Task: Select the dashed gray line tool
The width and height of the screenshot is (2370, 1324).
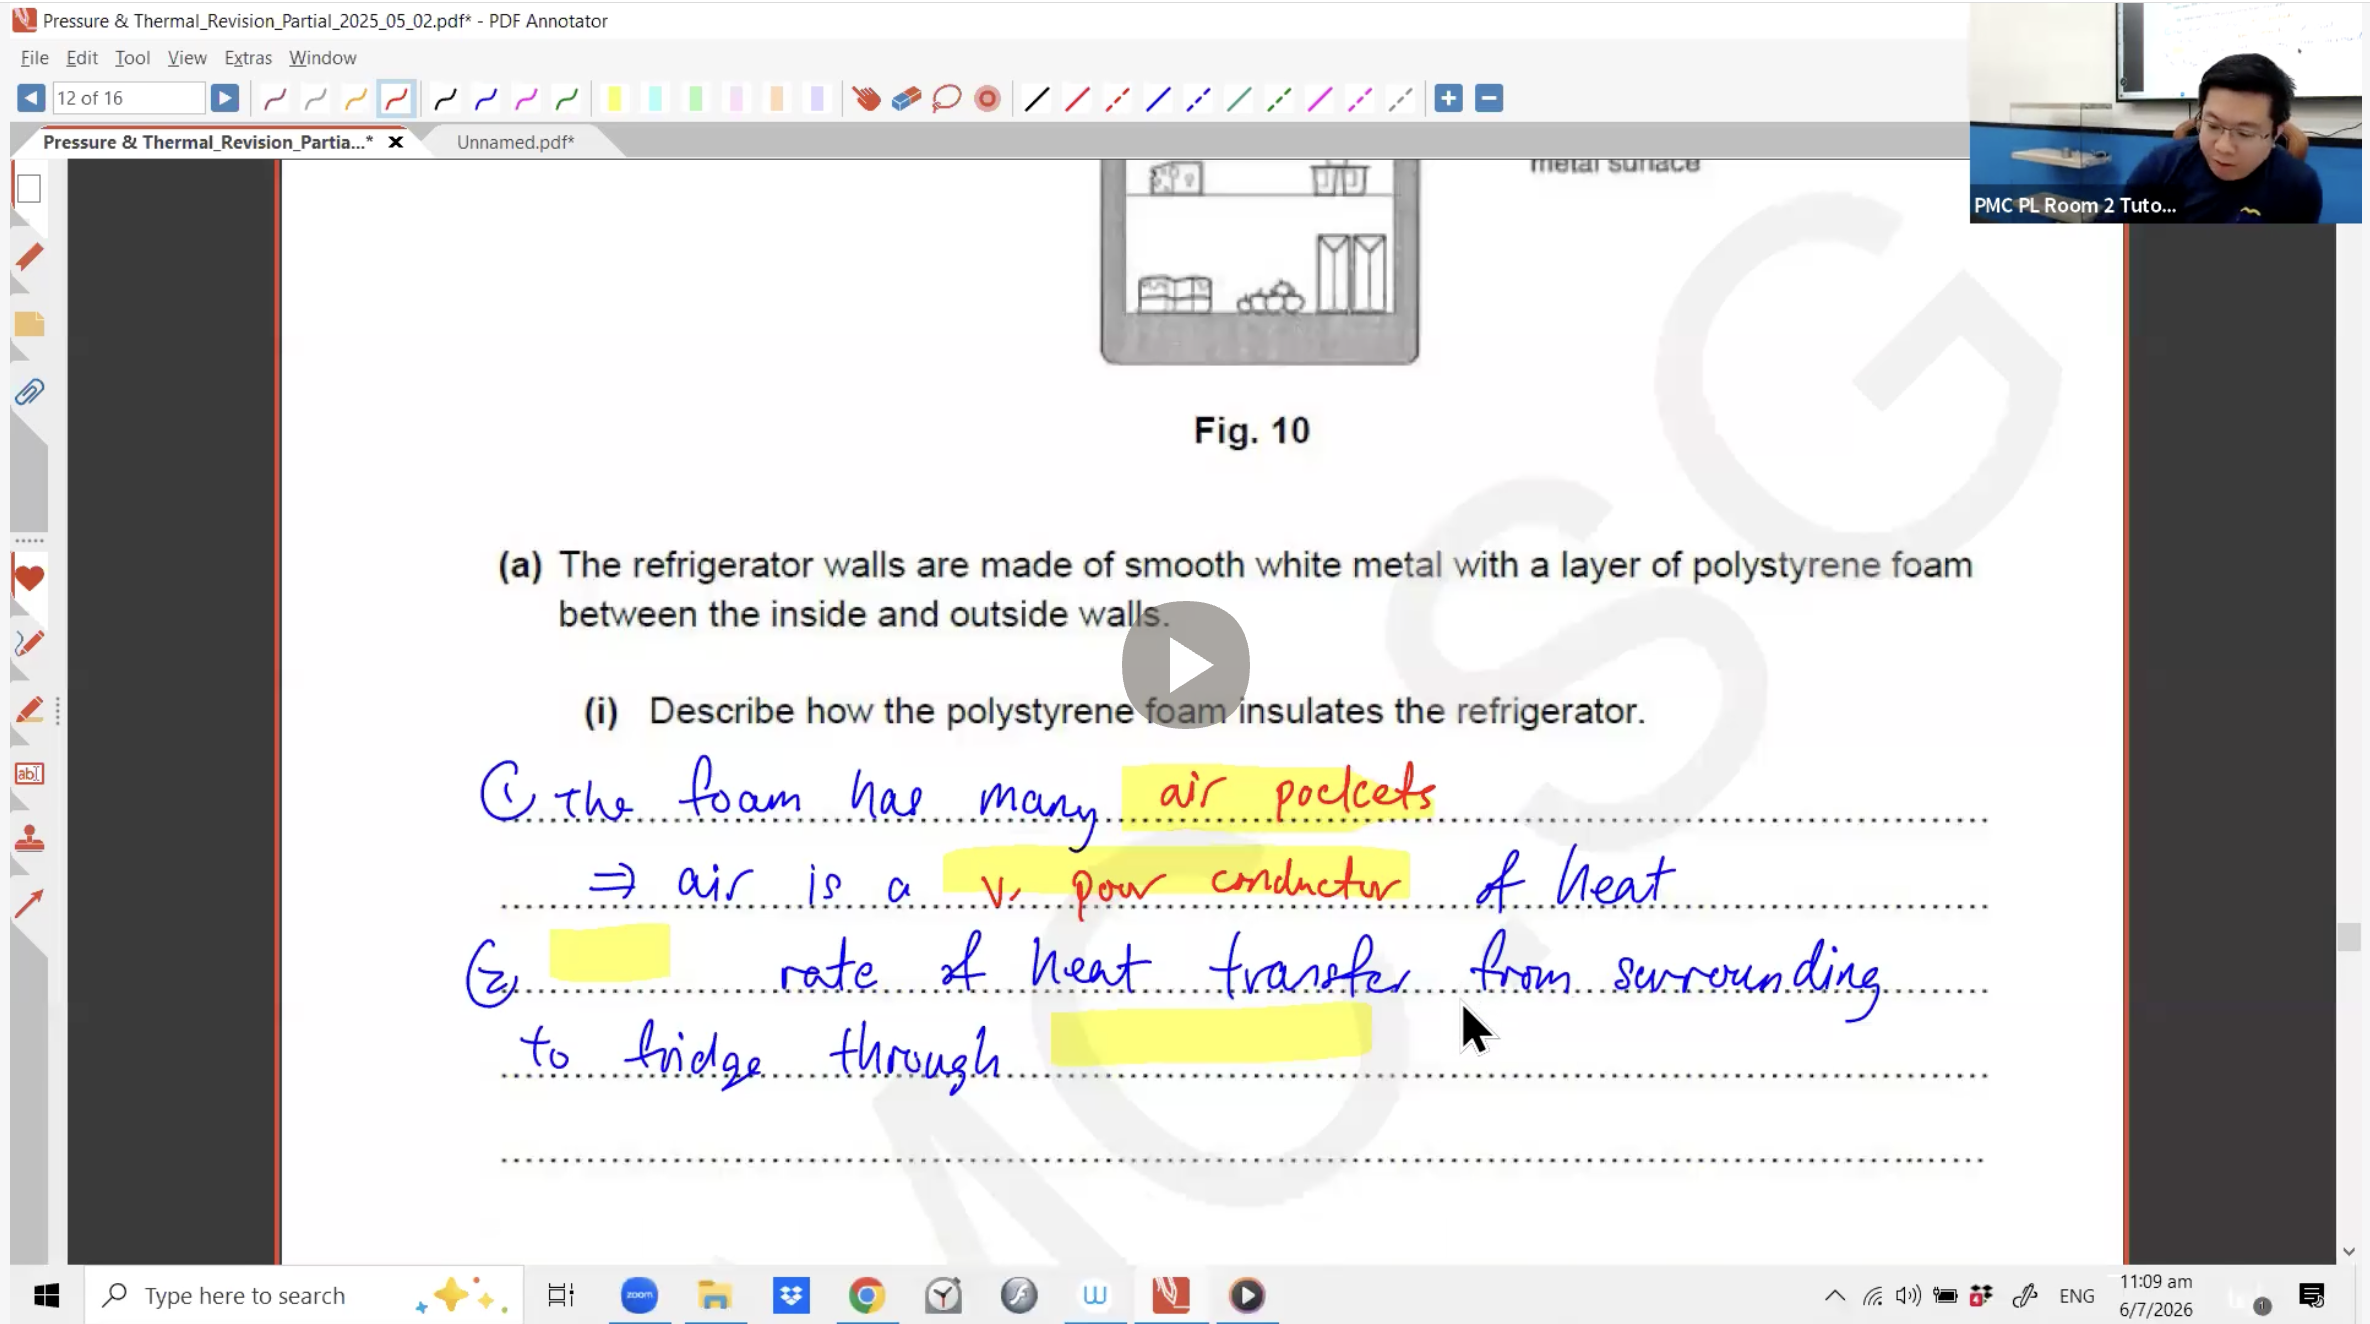Action: click(x=1400, y=98)
